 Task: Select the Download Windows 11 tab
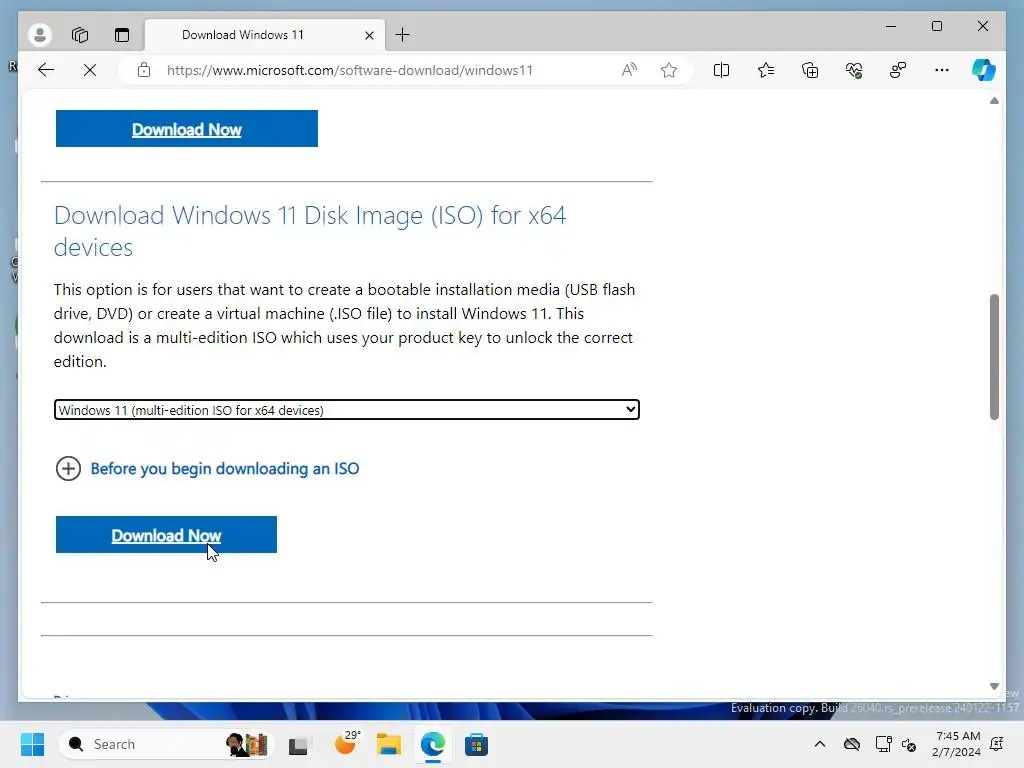point(265,35)
